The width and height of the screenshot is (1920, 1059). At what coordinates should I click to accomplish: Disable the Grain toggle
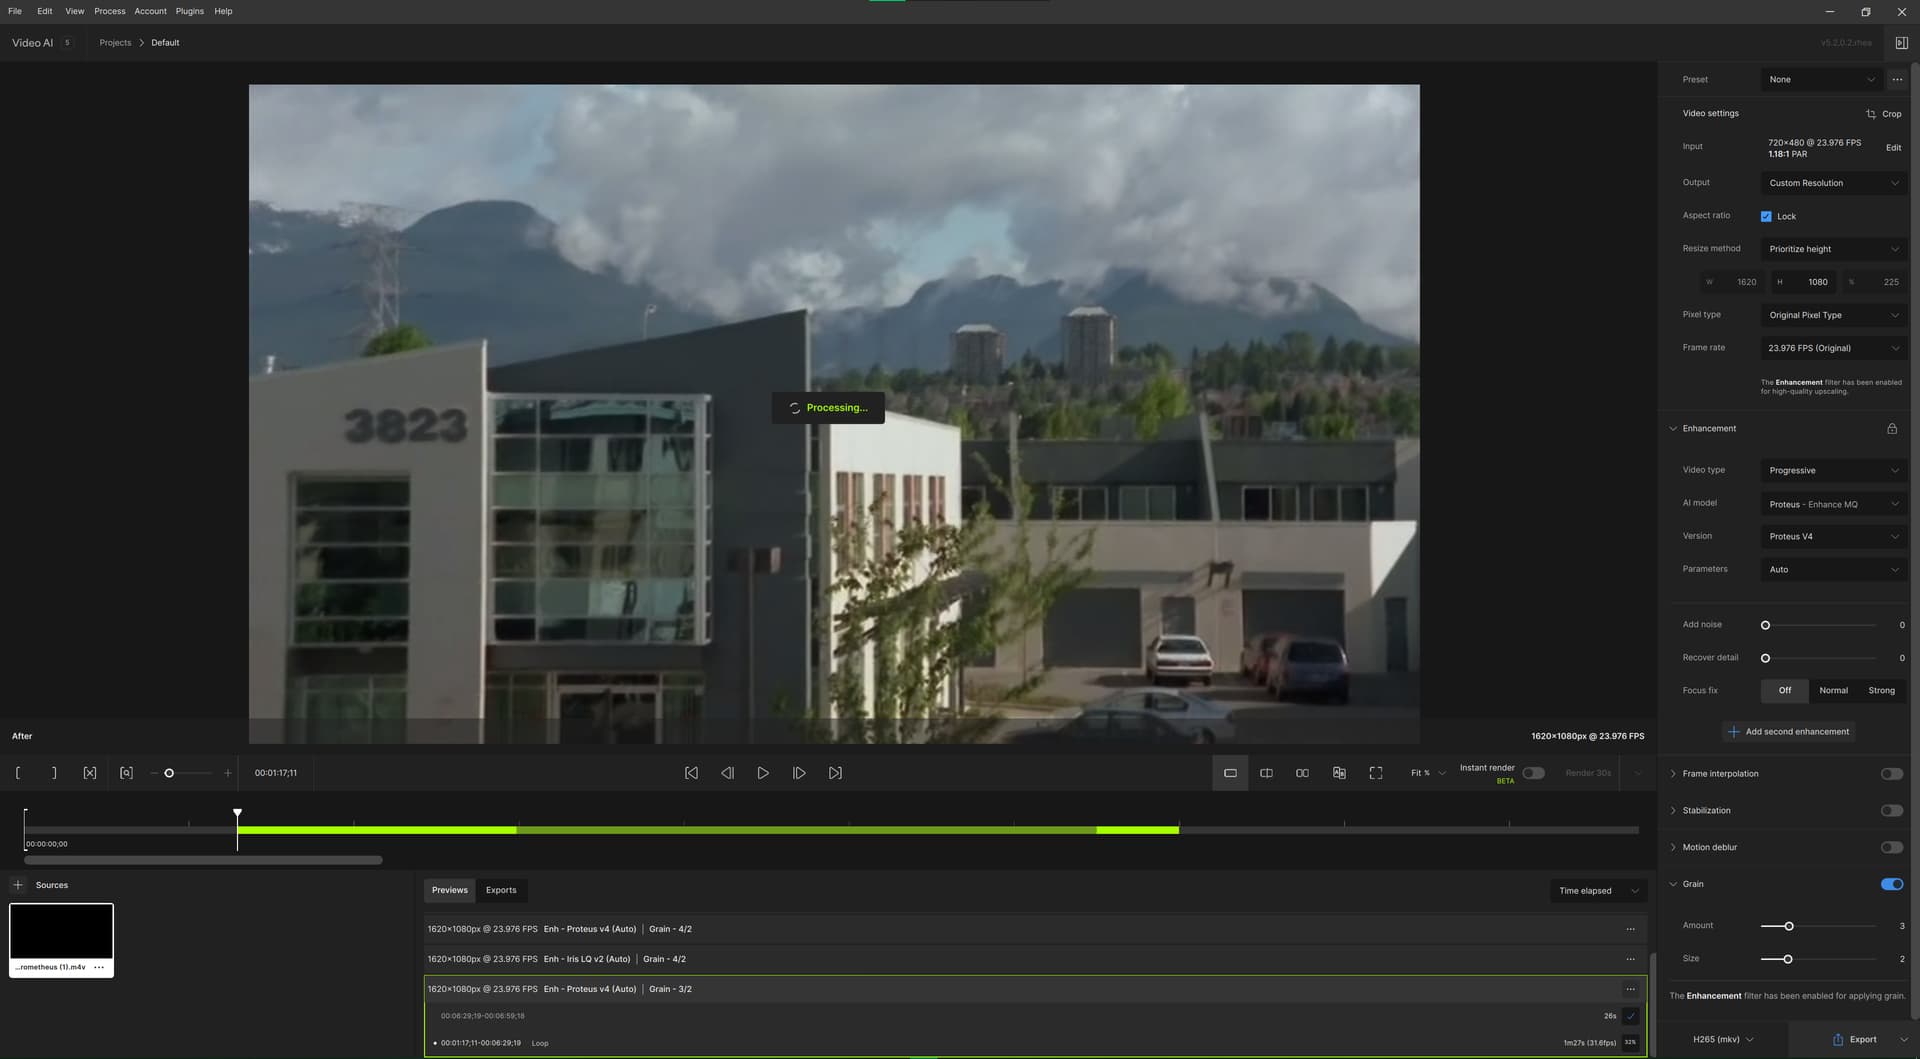click(x=1891, y=884)
